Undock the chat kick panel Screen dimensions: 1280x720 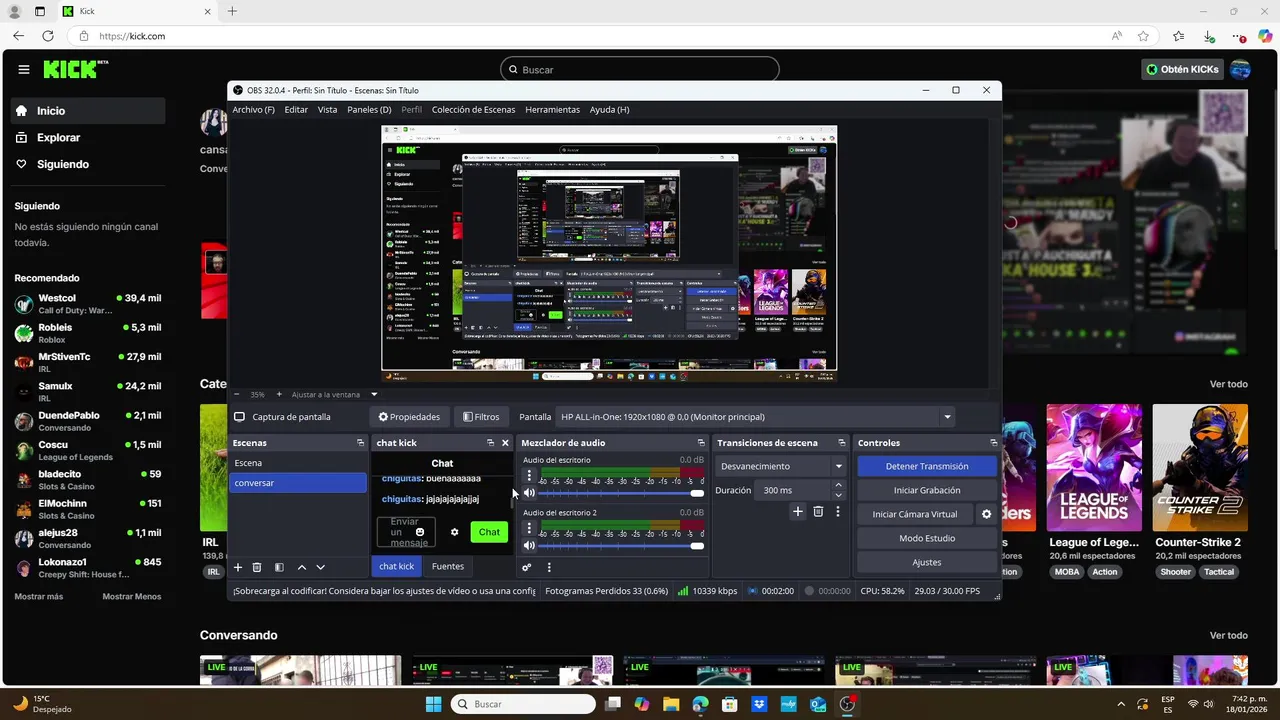(490, 443)
